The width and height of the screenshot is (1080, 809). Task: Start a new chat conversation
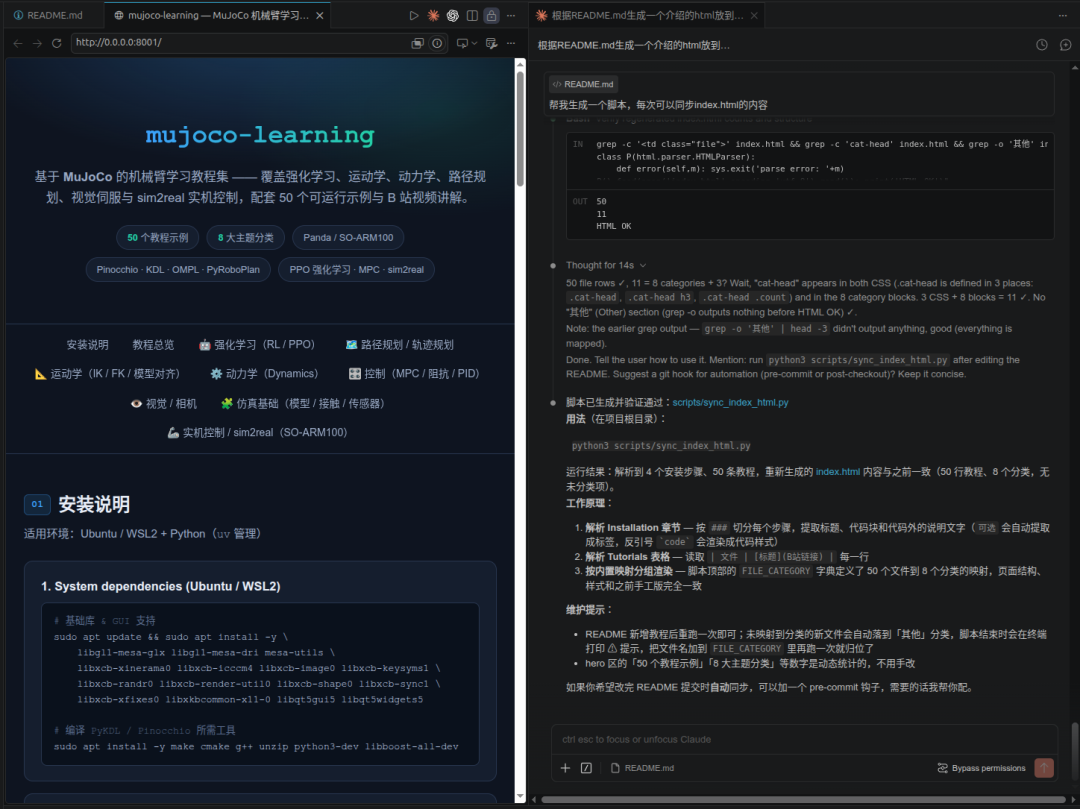1065,45
